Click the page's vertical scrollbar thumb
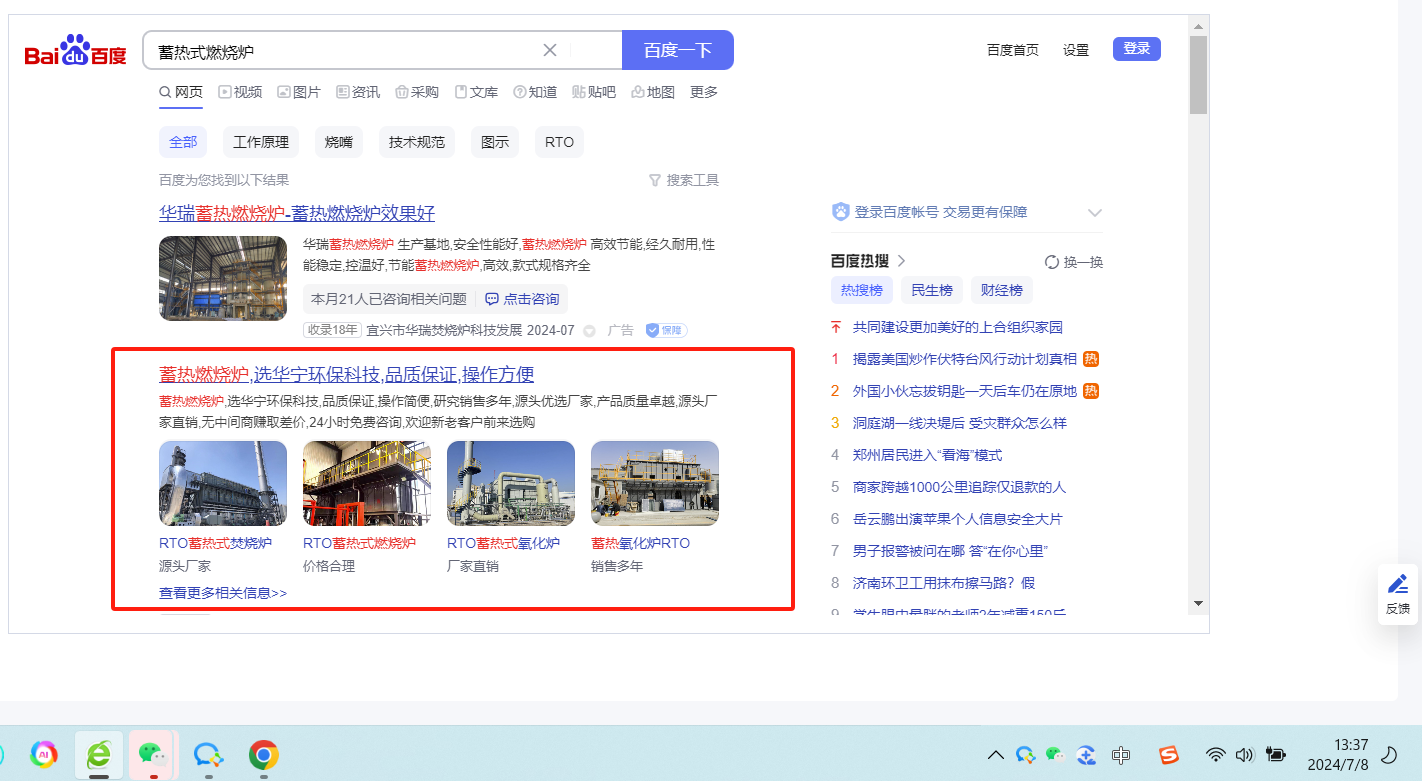1422x781 pixels. (x=1198, y=75)
